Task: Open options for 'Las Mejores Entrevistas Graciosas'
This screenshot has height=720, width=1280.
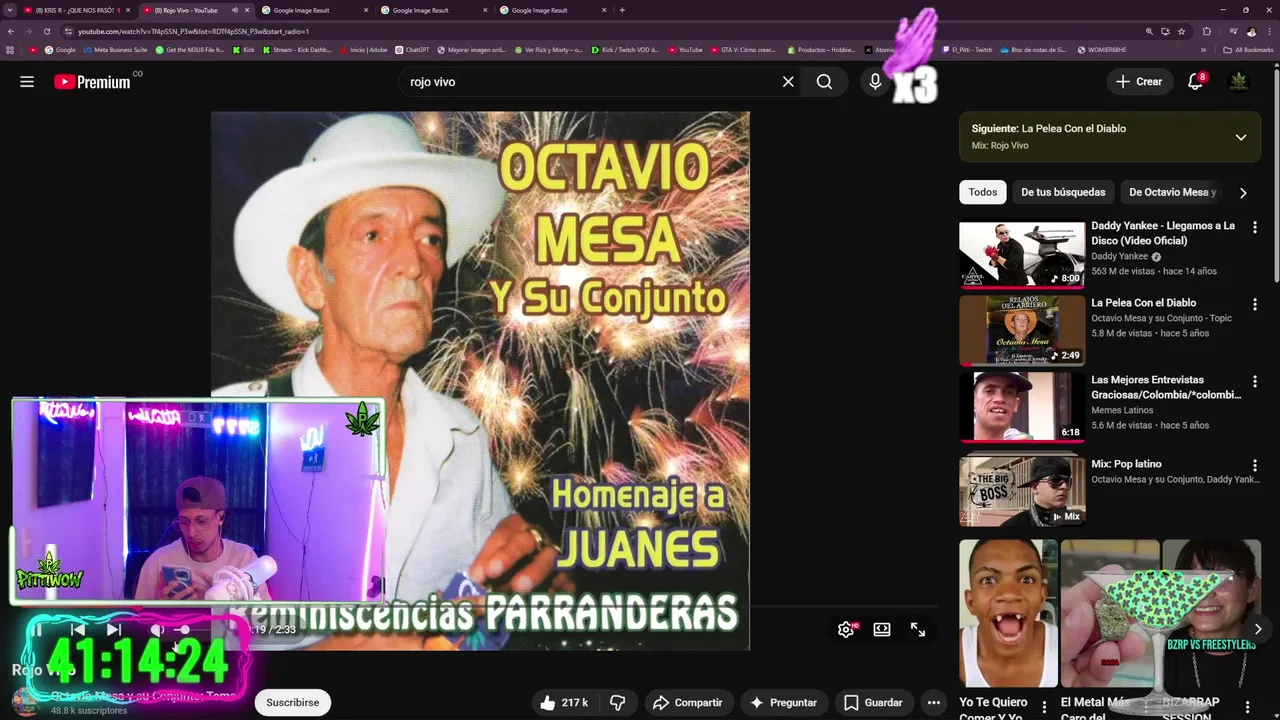Action: [1255, 382]
